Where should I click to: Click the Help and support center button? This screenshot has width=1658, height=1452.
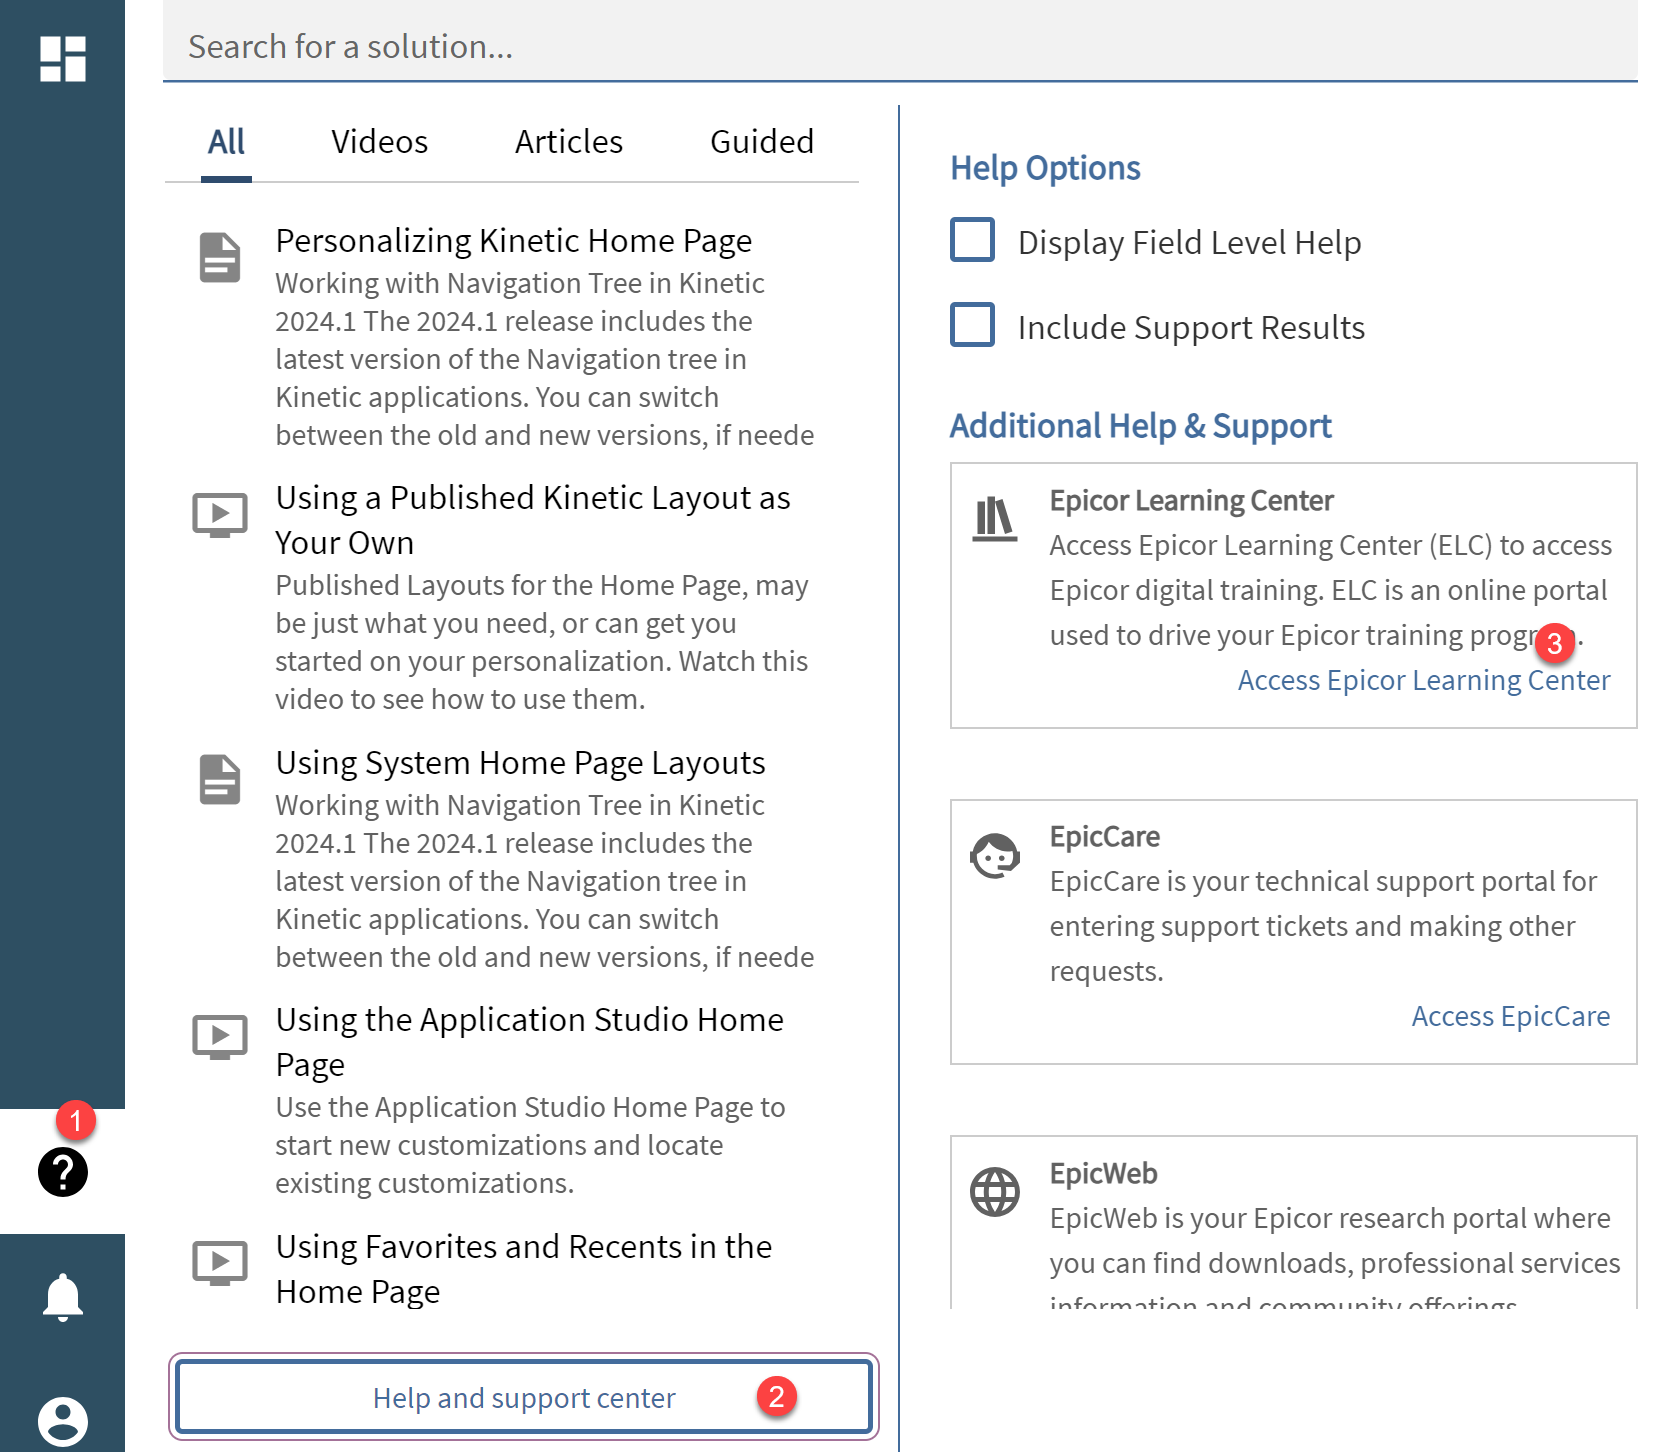pyautogui.click(x=524, y=1397)
